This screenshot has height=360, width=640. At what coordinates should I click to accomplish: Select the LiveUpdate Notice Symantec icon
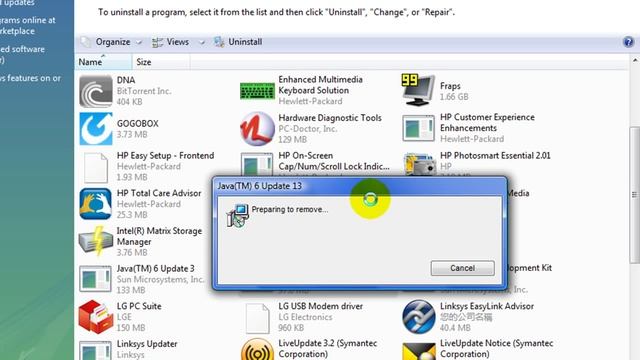[x=418, y=351]
